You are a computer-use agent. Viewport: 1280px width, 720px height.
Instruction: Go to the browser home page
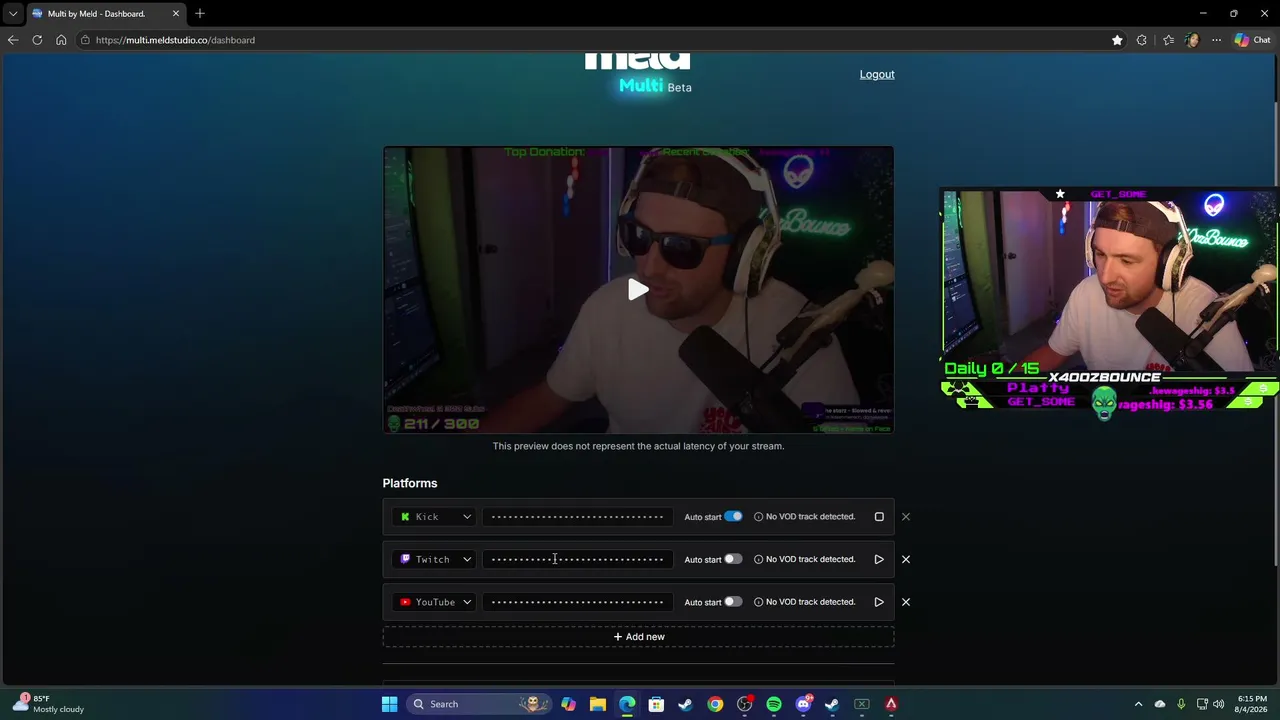pos(61,40)
